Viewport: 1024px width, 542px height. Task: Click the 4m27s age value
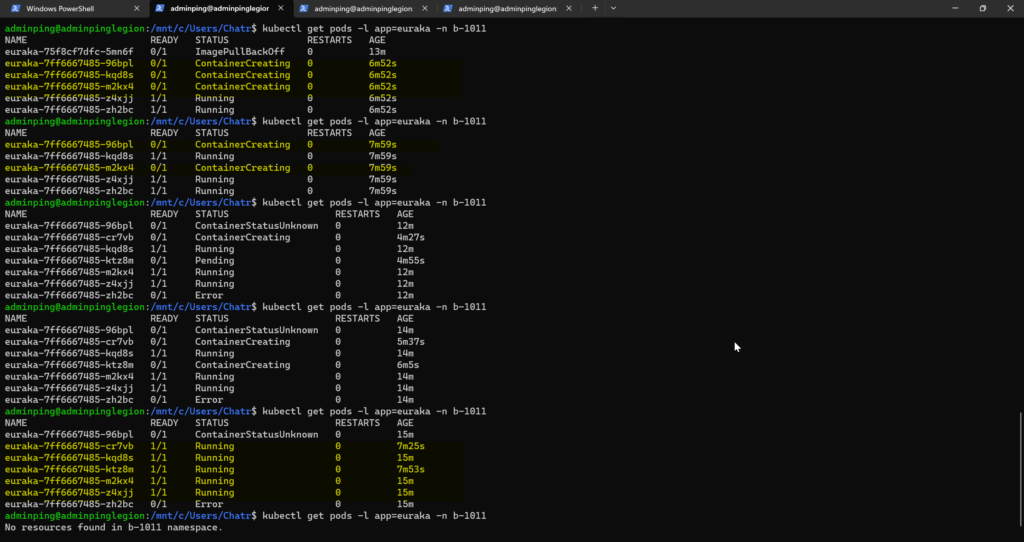(x=410, y=237)
